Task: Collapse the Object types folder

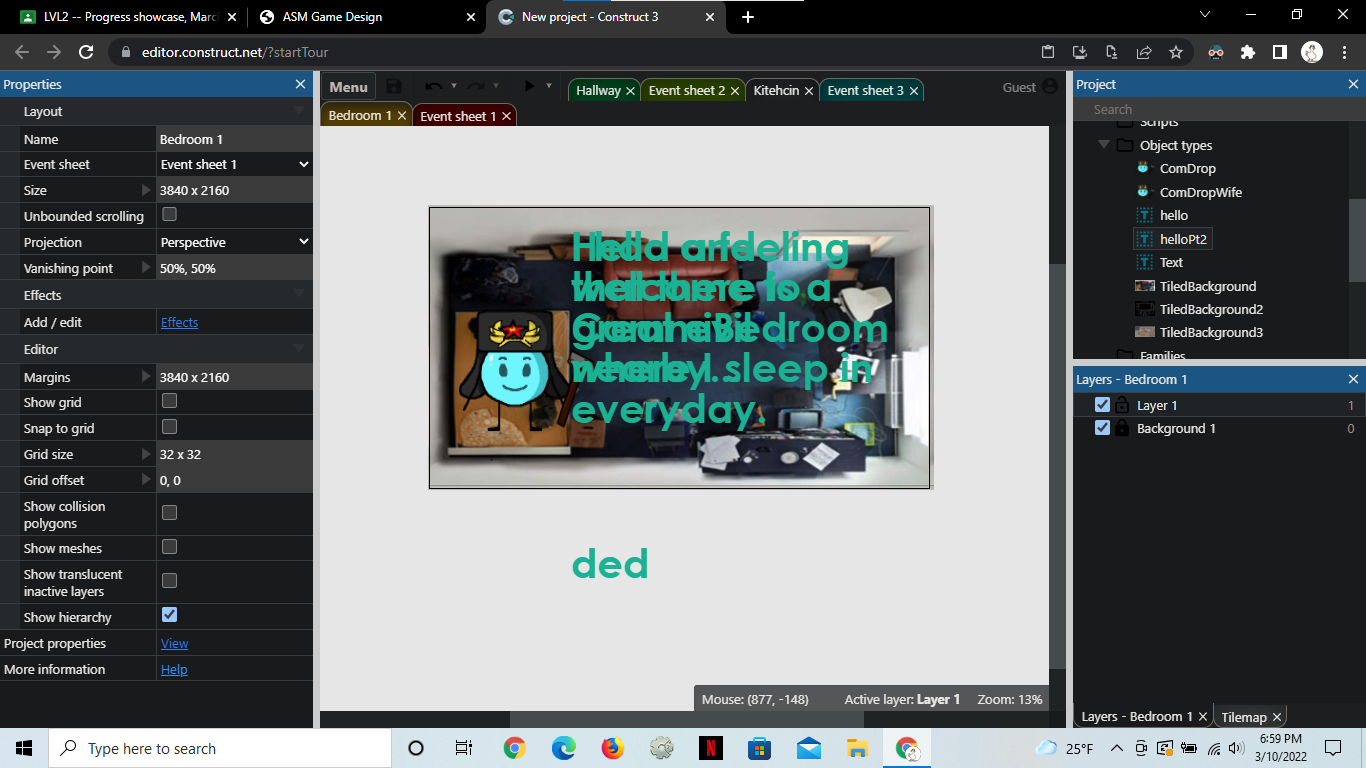Action: click(1104, 145)
